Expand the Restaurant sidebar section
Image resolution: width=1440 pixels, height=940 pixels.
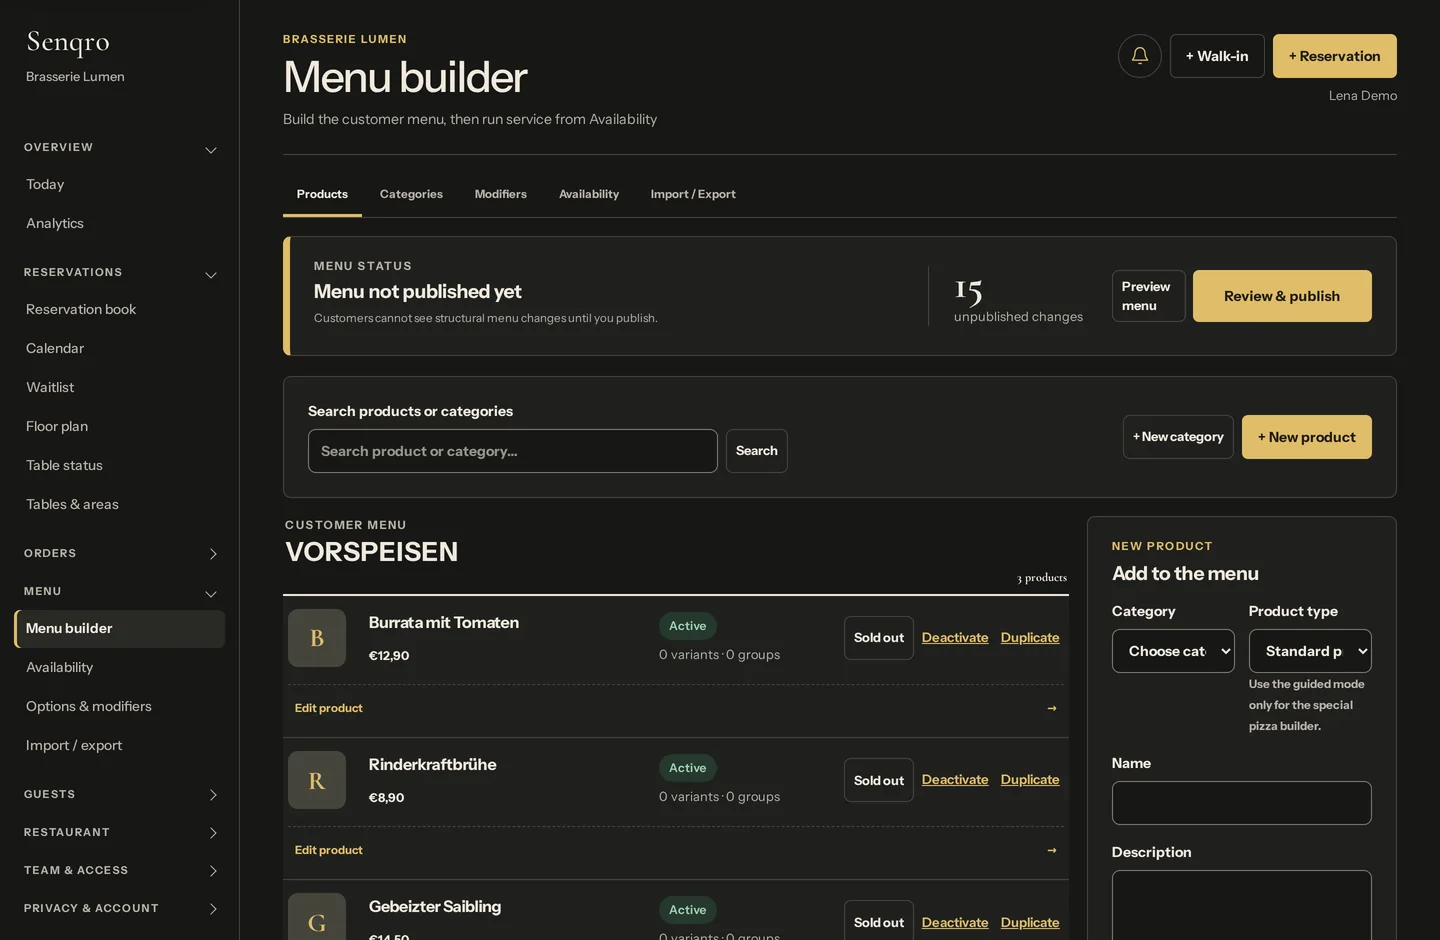tap(120, 833)
